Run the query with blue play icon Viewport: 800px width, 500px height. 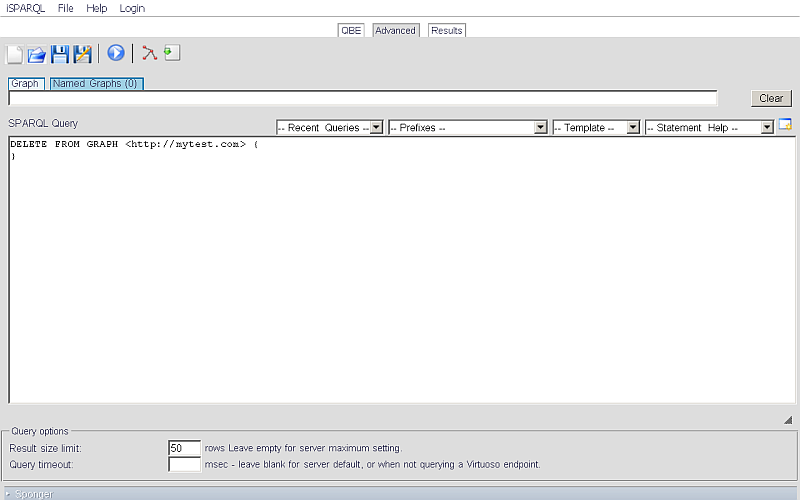116,53
